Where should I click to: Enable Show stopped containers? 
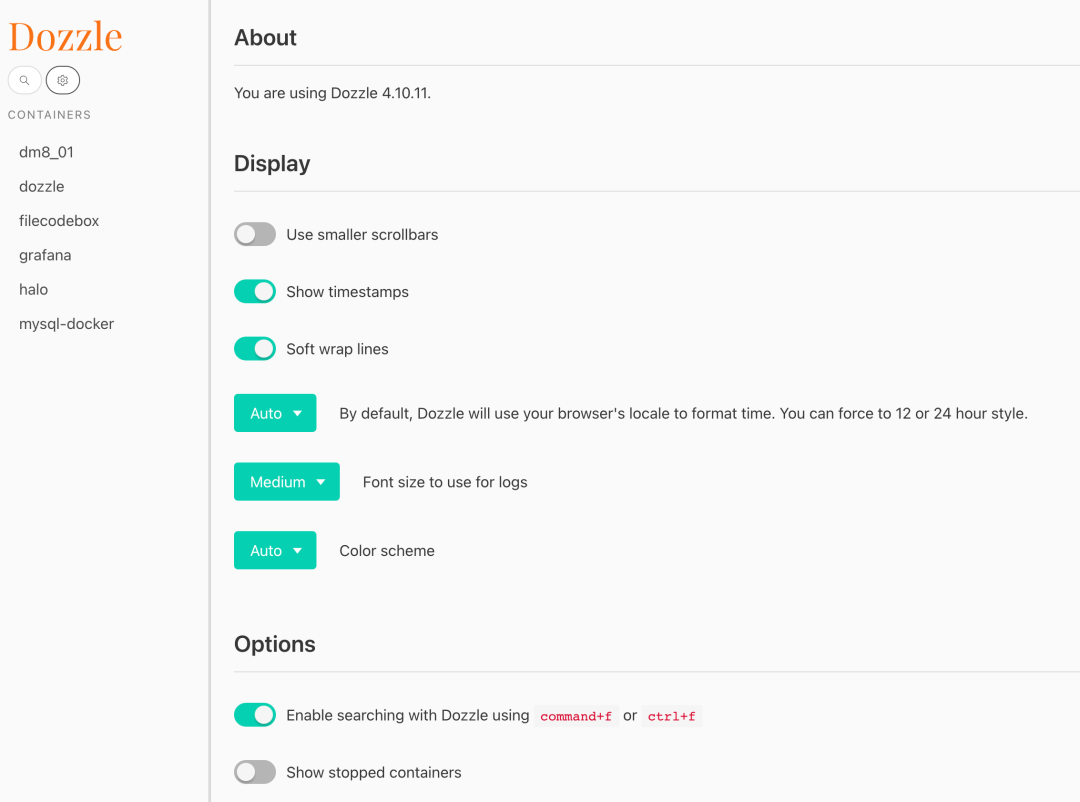coord(255,772)
